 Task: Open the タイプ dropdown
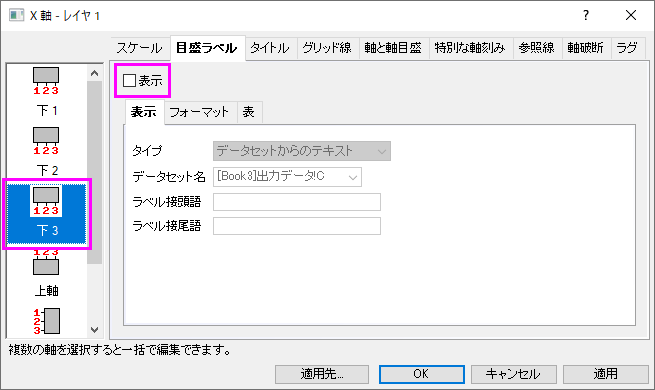(x=302, y=151)
